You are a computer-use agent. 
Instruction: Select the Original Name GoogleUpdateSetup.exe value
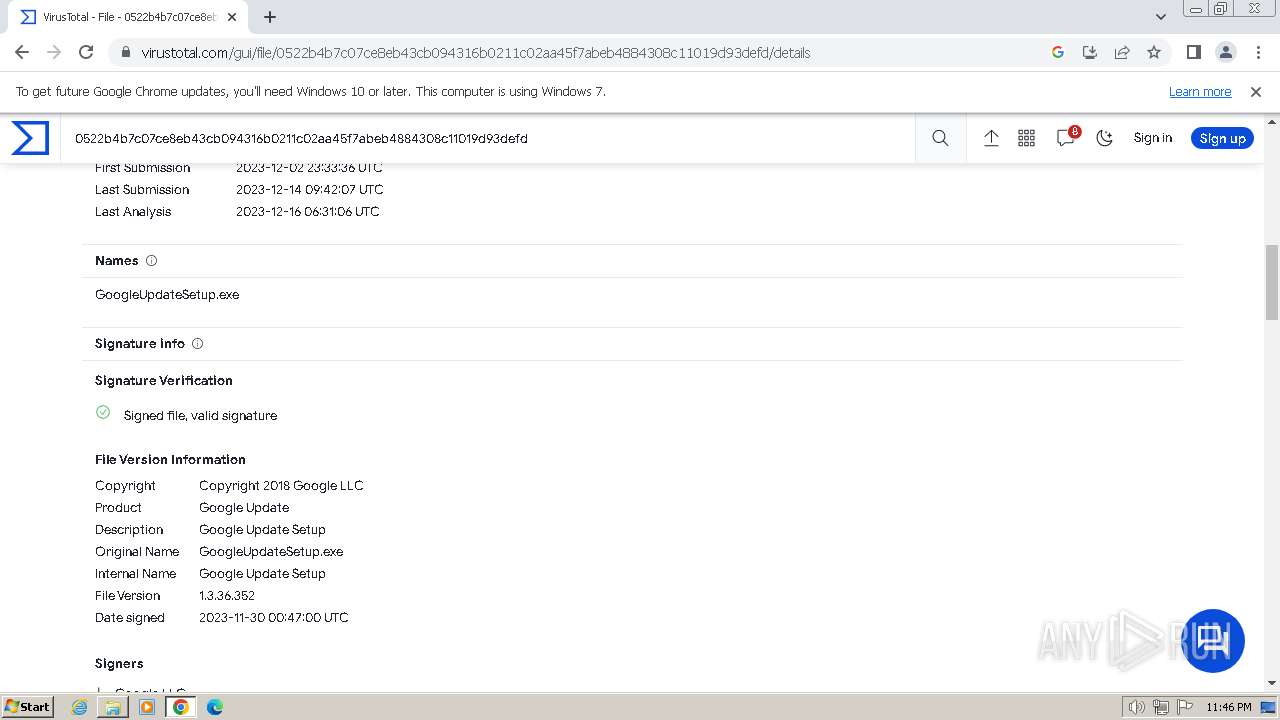pyautogui.click(x=271, y=551)
